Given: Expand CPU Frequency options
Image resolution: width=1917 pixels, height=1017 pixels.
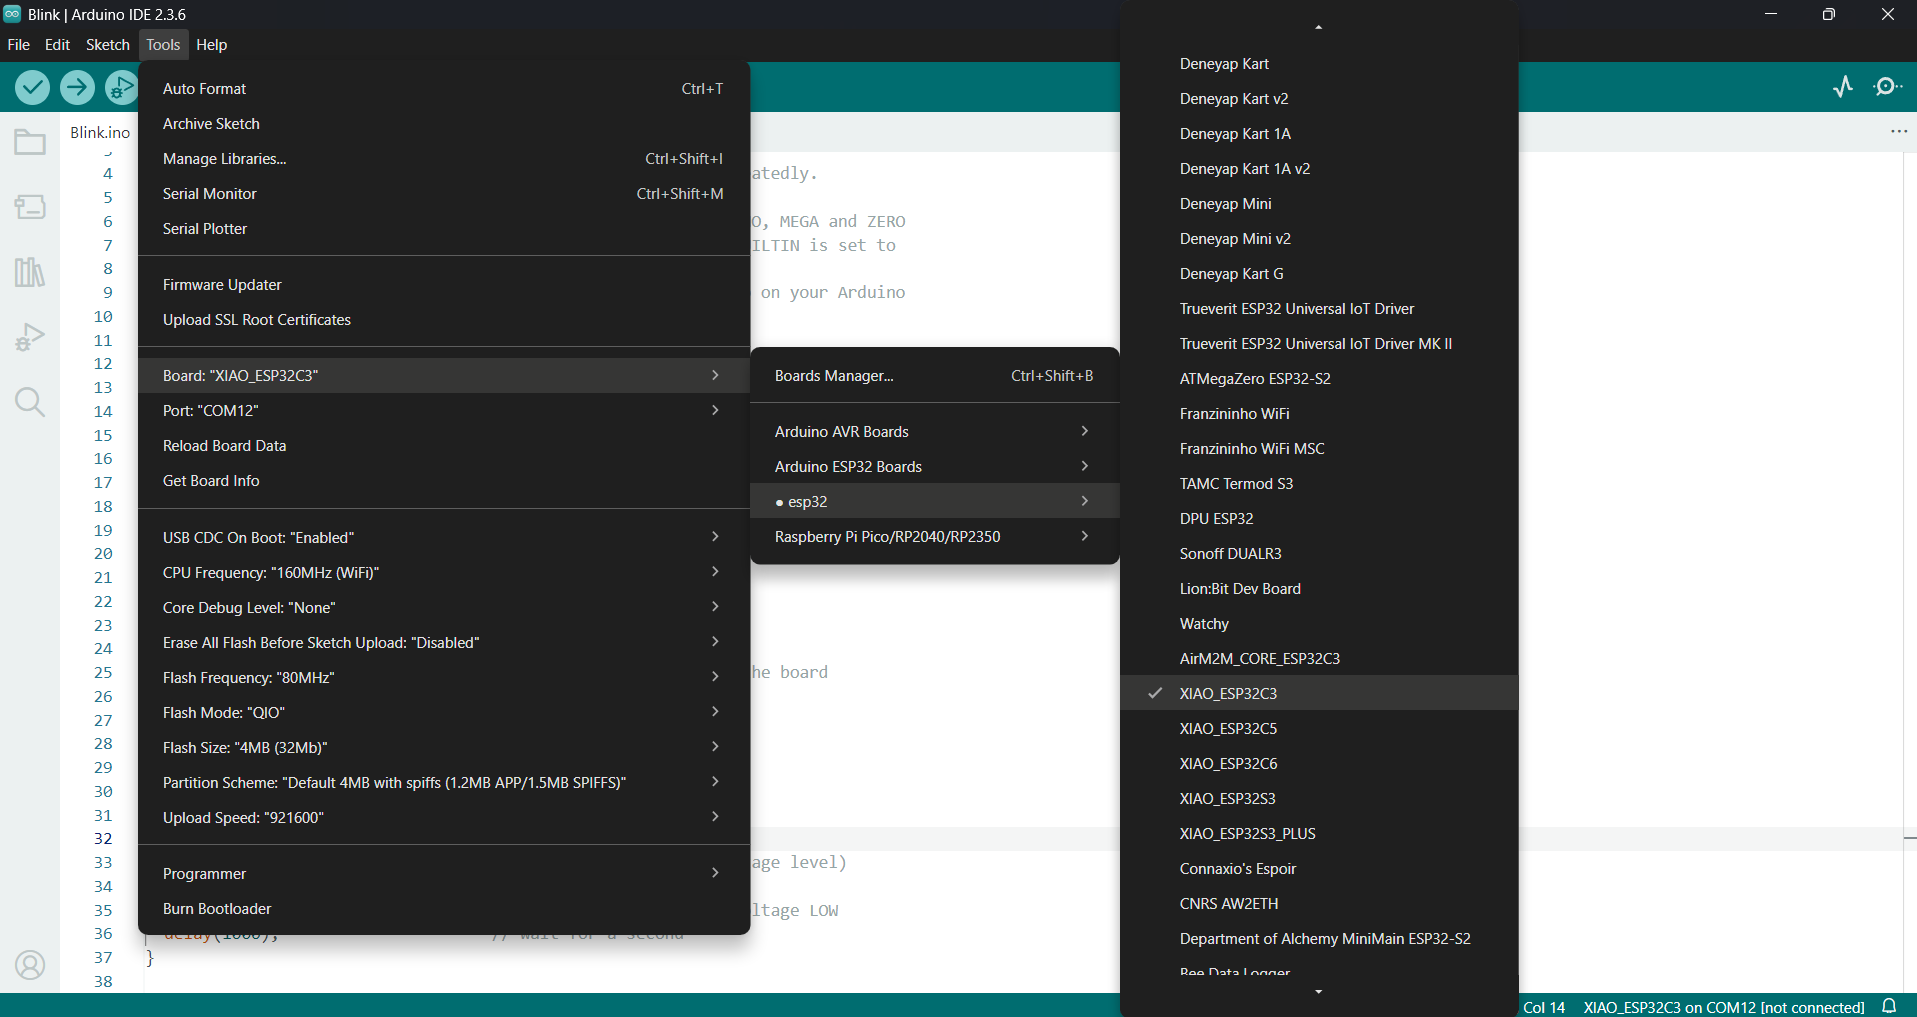Looking at the screenshot, I should tap(444, 572).
